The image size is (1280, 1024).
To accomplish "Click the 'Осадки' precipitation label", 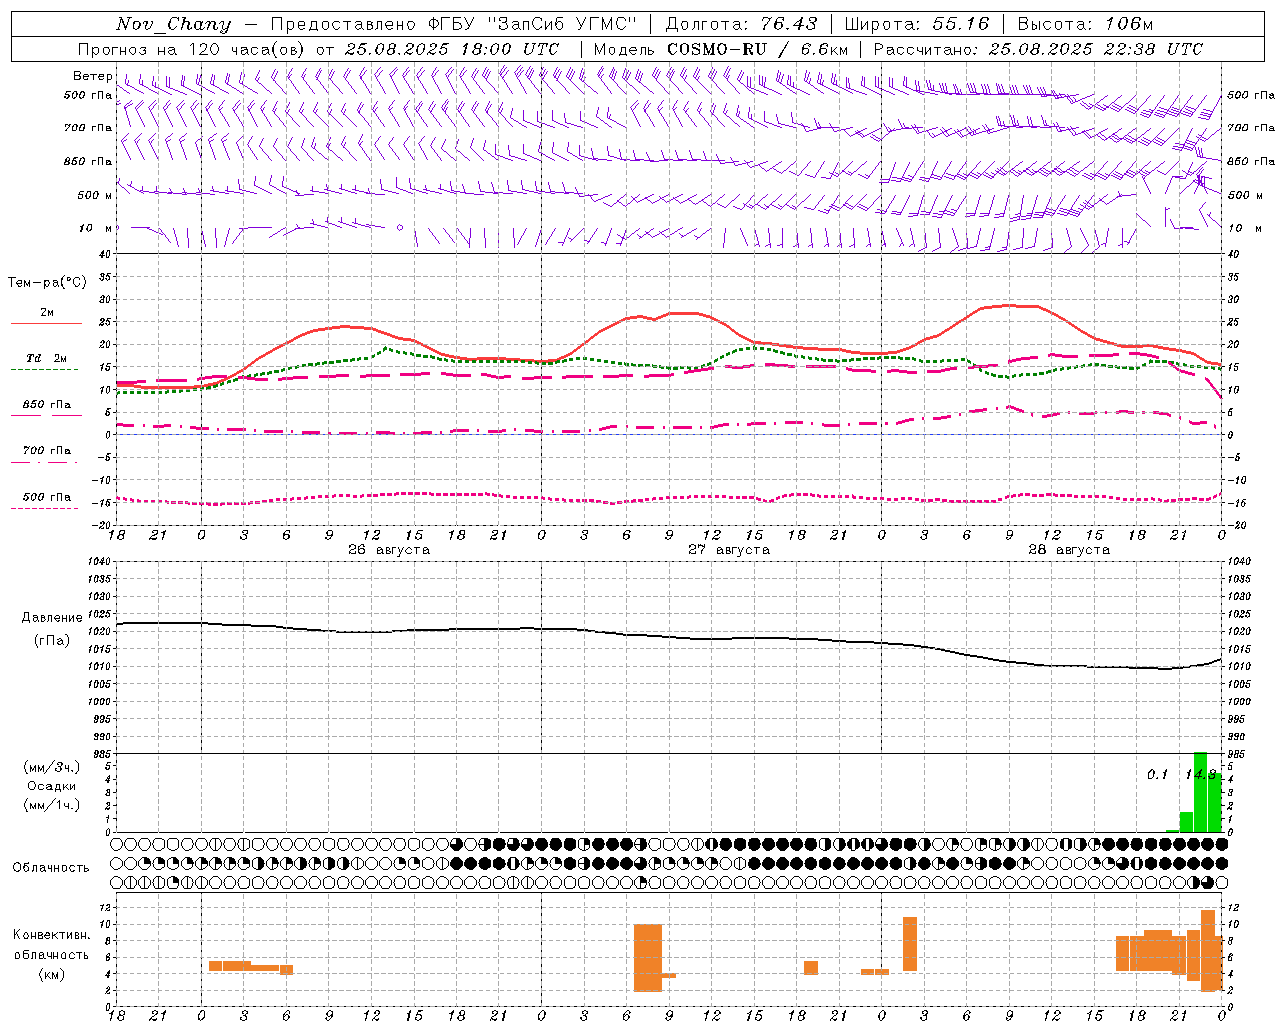I will click(52, 786).
